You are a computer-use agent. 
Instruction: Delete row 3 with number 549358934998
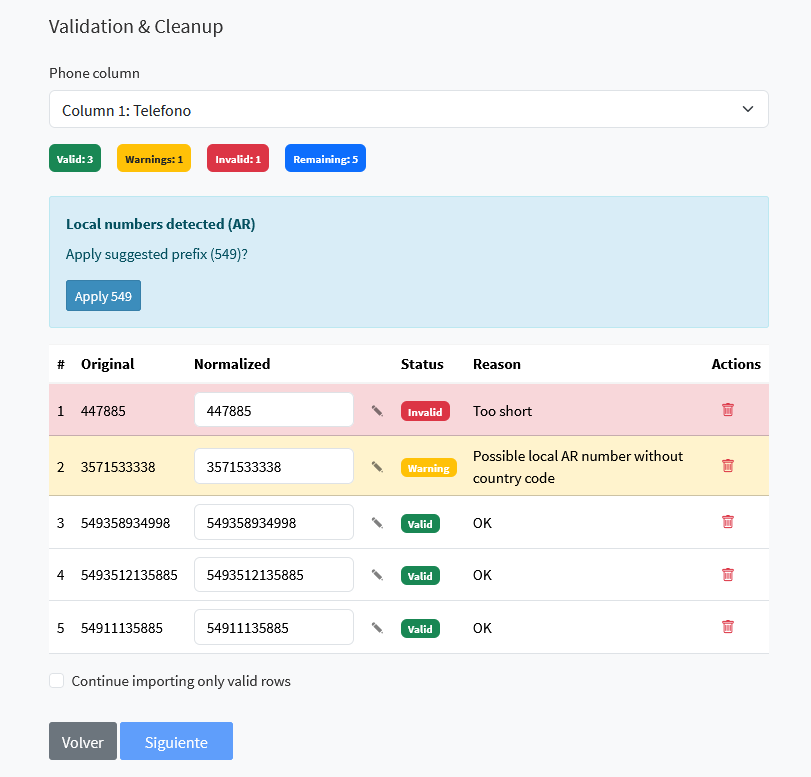[728, 521]
